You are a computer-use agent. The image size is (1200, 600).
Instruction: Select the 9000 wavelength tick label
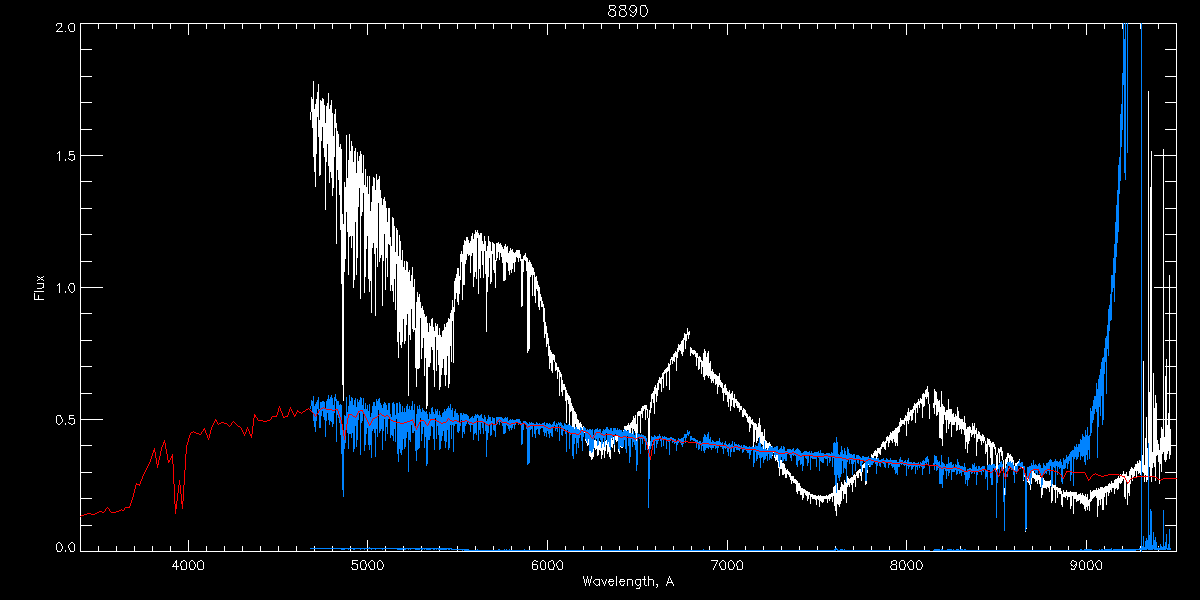point(1087,565)
